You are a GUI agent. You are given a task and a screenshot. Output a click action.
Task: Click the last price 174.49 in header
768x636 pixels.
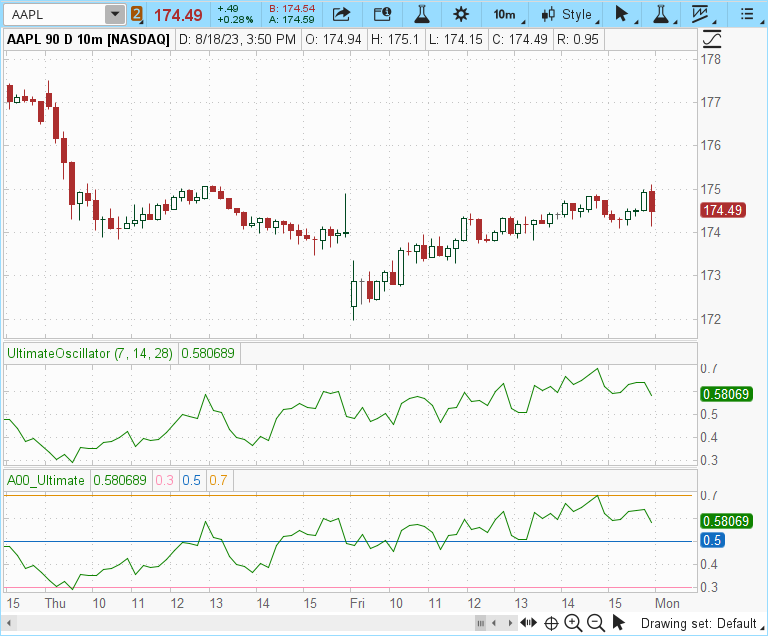[178, 15]
